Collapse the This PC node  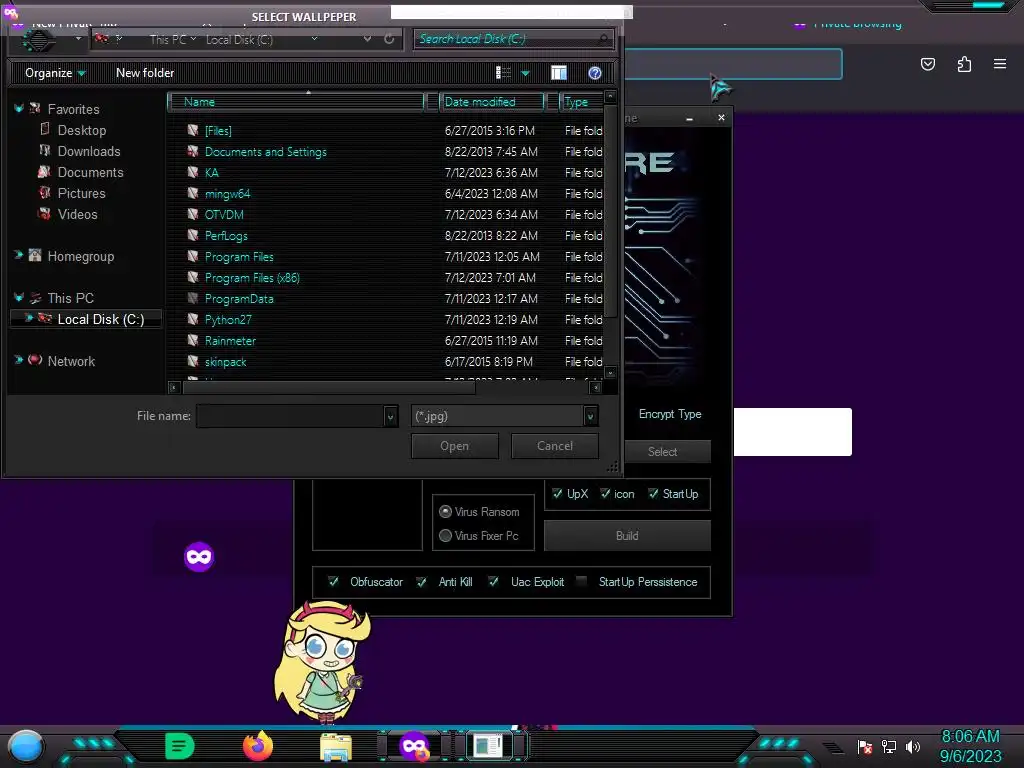pos(18,297)
